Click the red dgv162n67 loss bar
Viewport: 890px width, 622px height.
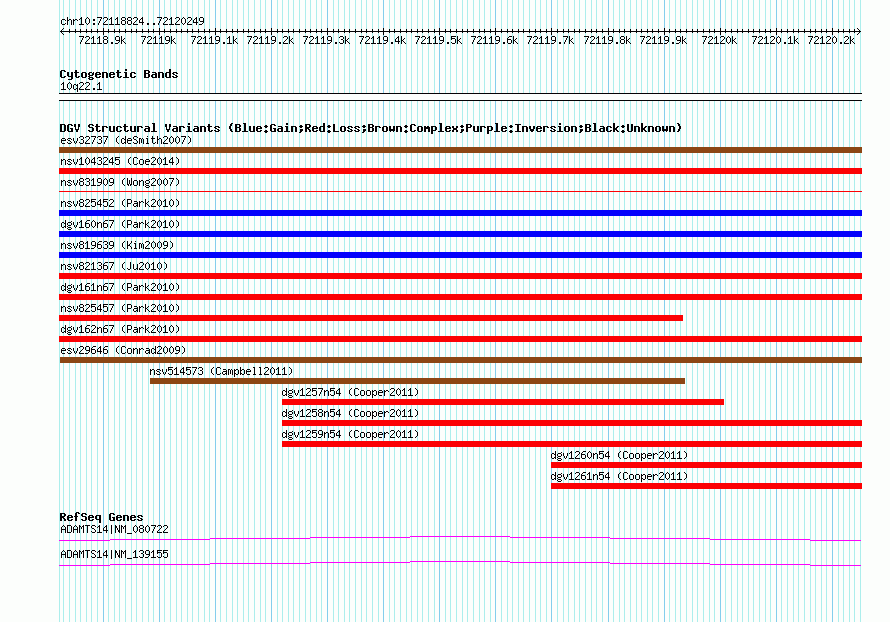[460, 339]
